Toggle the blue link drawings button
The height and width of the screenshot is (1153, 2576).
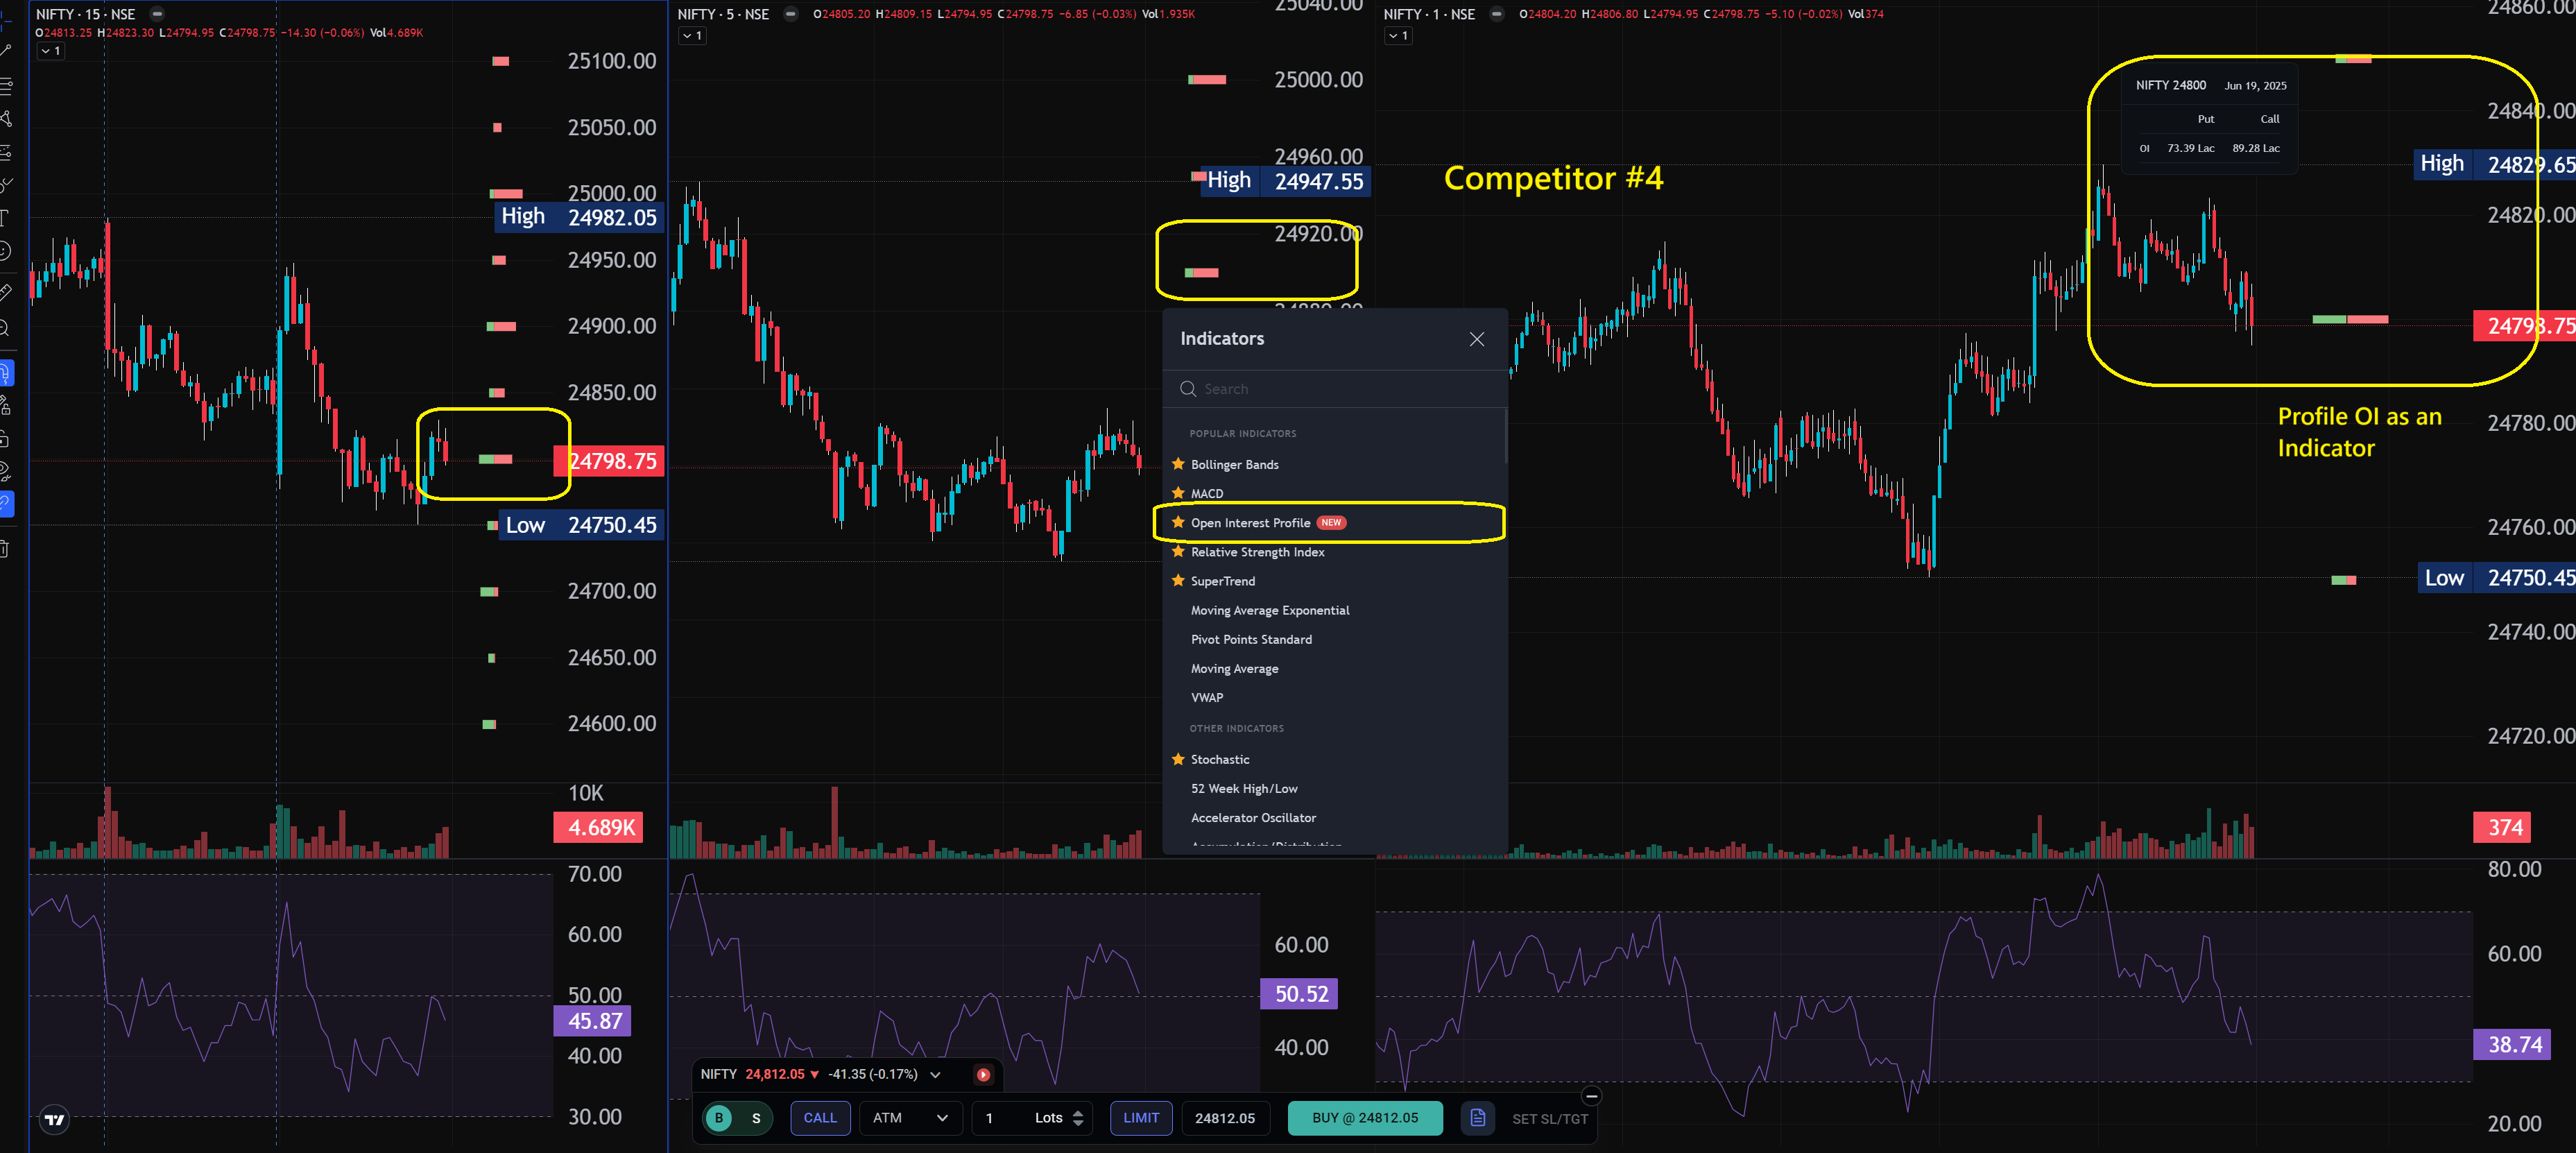coord(6,503)
